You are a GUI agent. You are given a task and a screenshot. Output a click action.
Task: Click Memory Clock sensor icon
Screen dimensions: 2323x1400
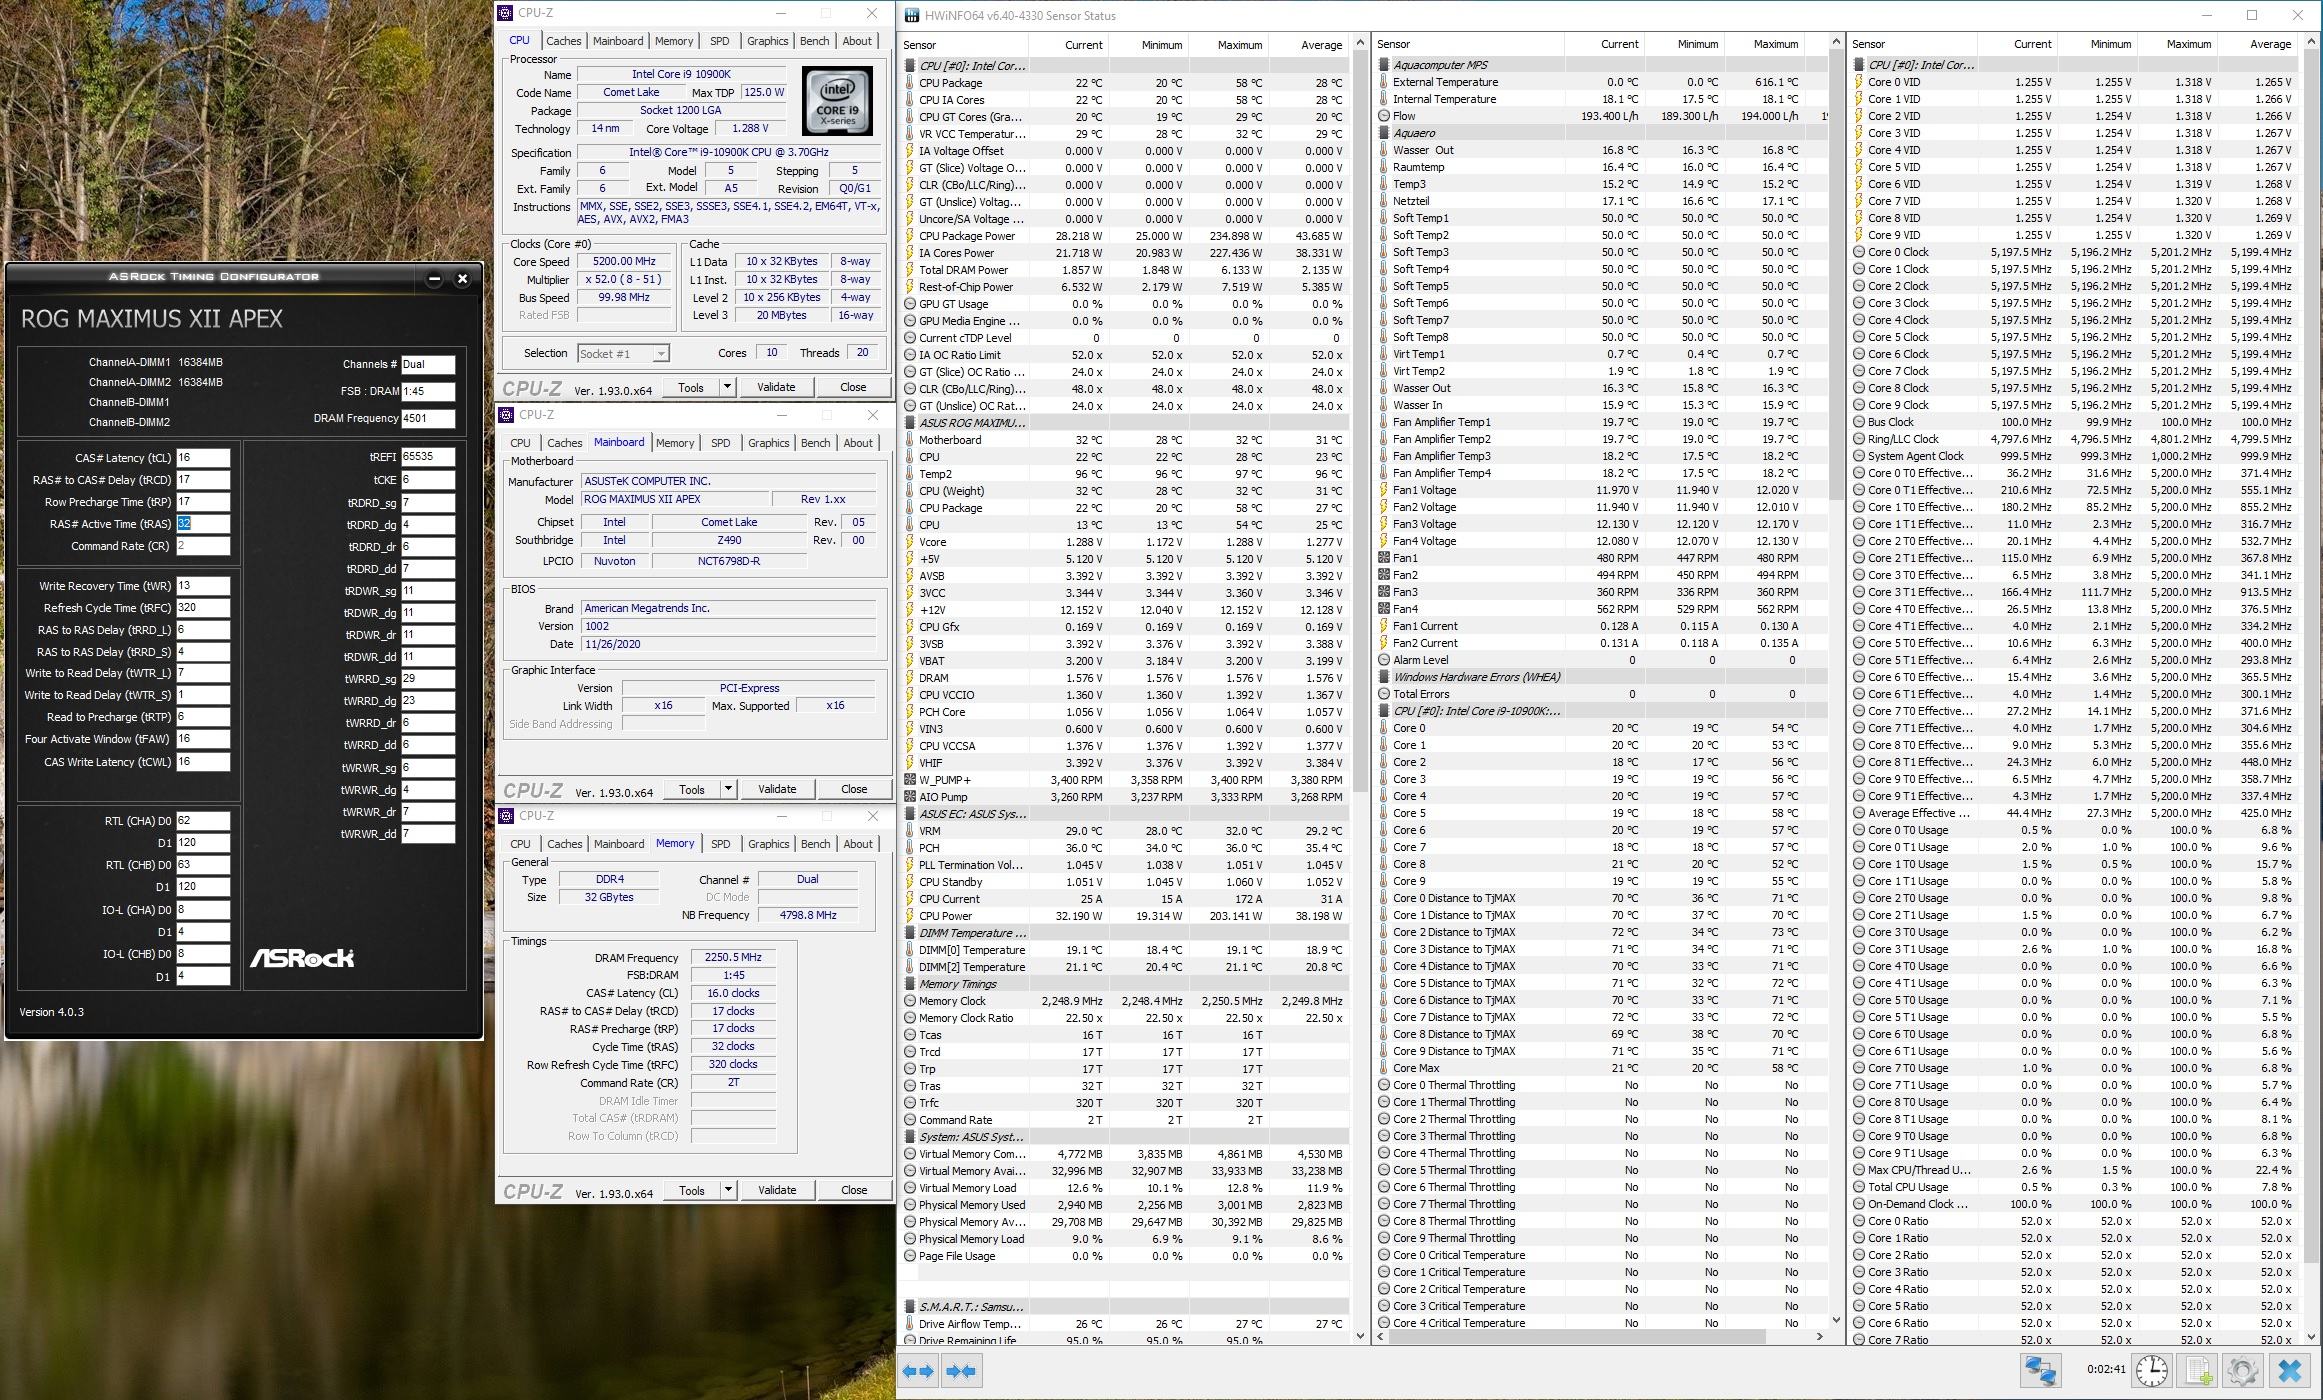[x=910, y=1001]
